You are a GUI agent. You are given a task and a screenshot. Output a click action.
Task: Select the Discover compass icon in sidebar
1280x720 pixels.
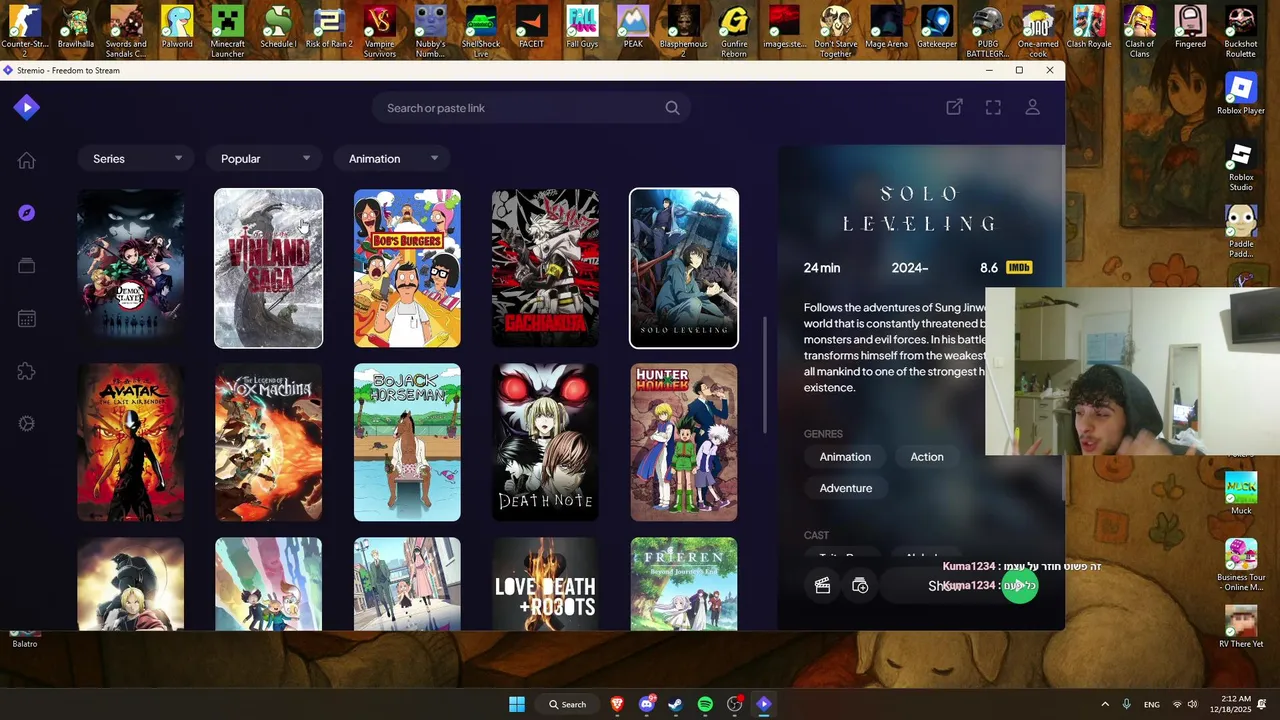tap(27, 213)
